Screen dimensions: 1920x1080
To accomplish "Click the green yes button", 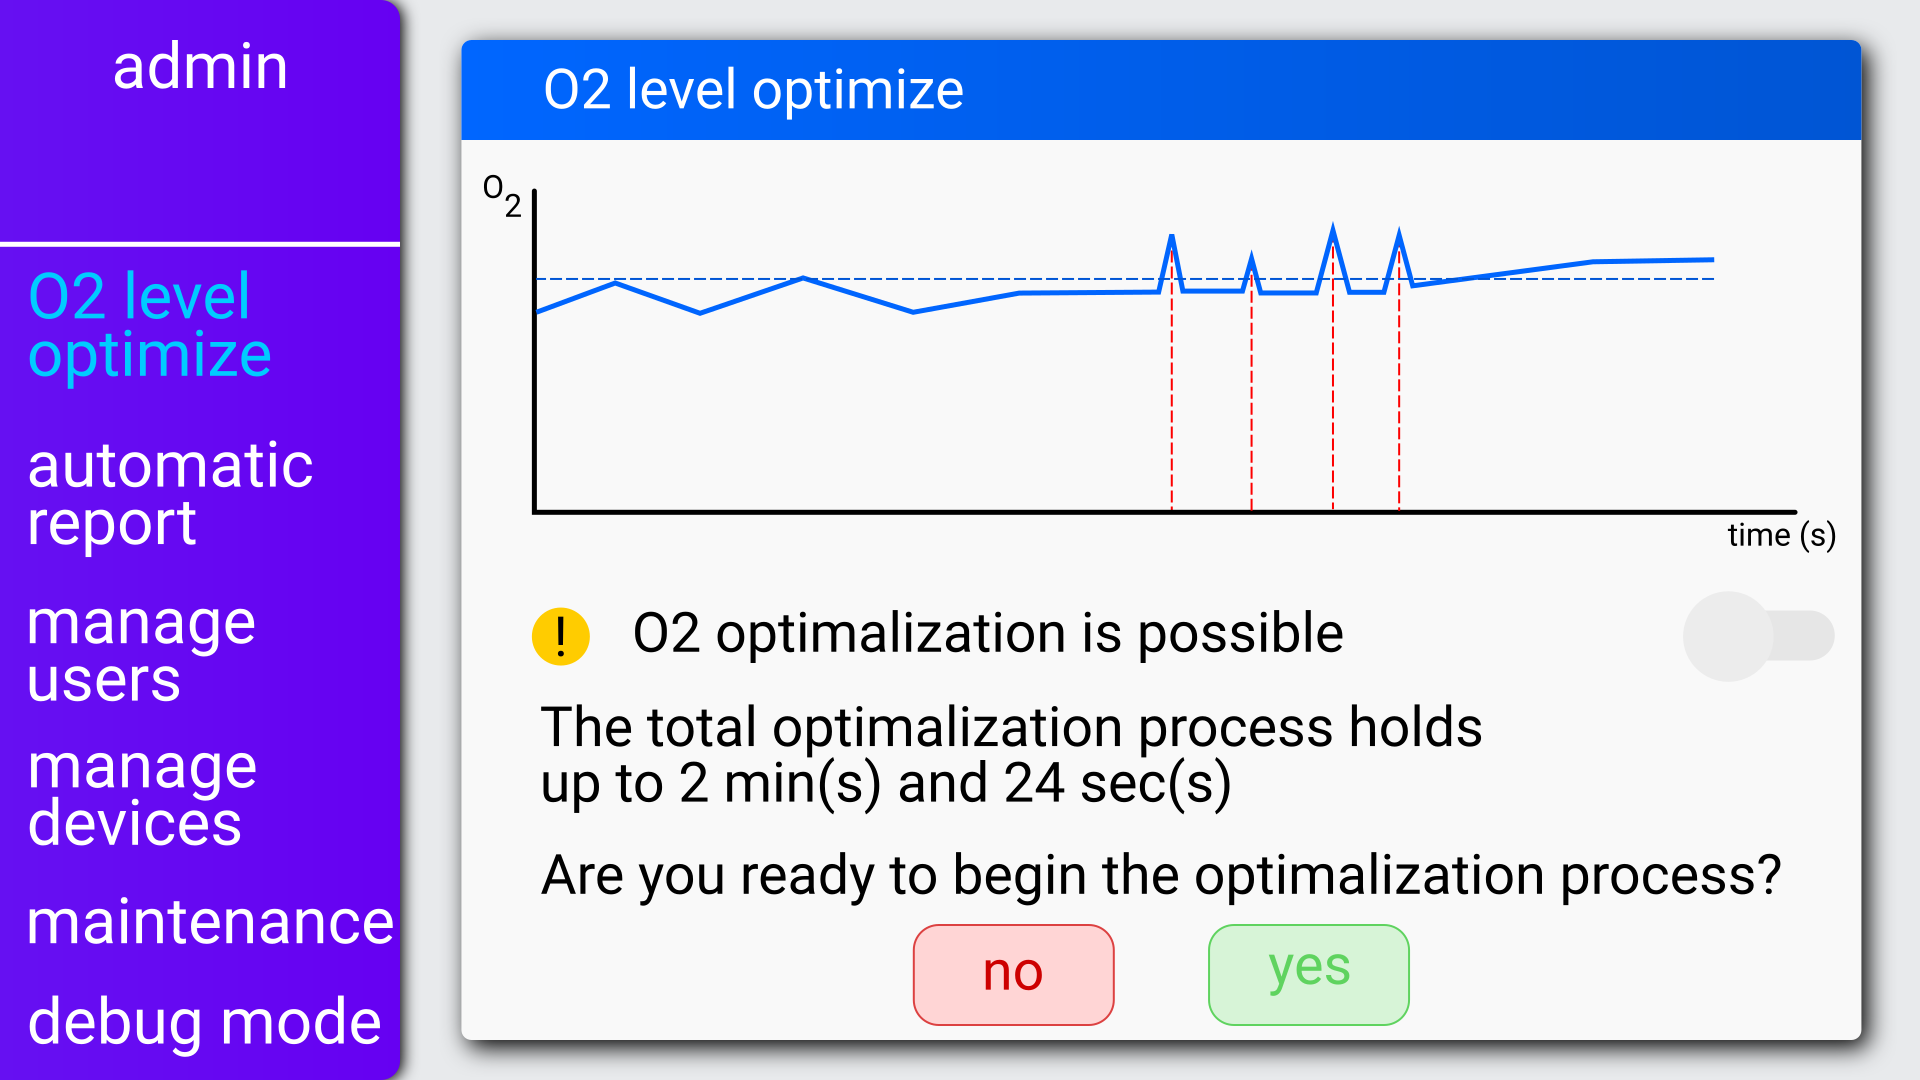I will 1308,974.
